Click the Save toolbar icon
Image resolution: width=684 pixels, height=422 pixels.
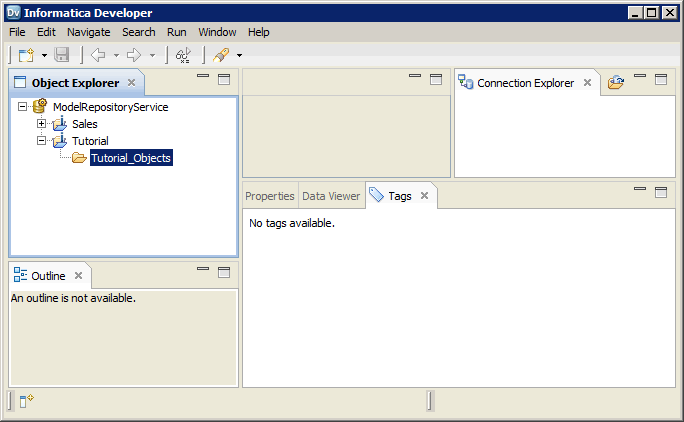pyautogui.click(x=62, y=55)
